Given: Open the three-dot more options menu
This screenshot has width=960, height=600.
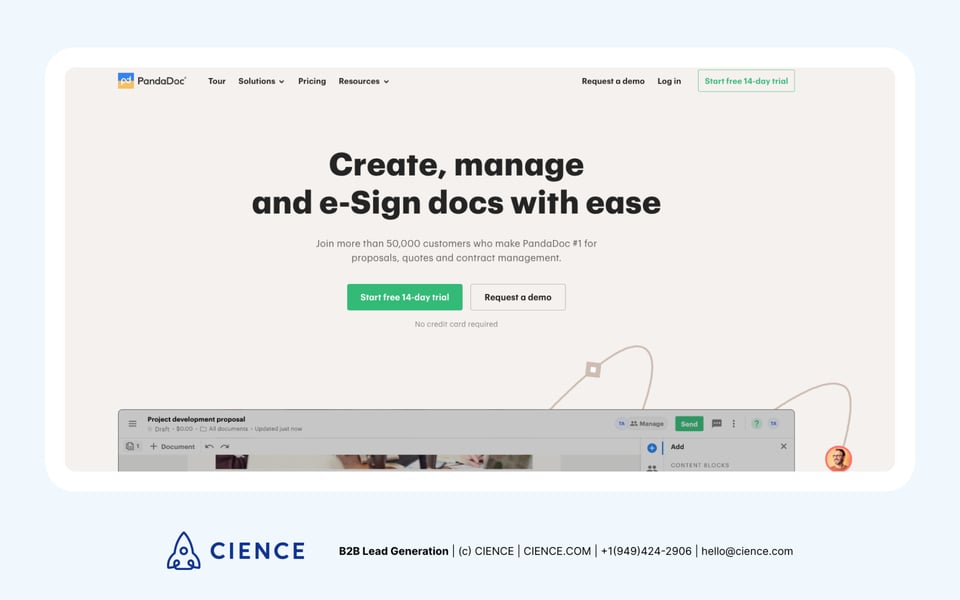Looking at the screenshot, I should pyautogui.click(x=733, y=424).
